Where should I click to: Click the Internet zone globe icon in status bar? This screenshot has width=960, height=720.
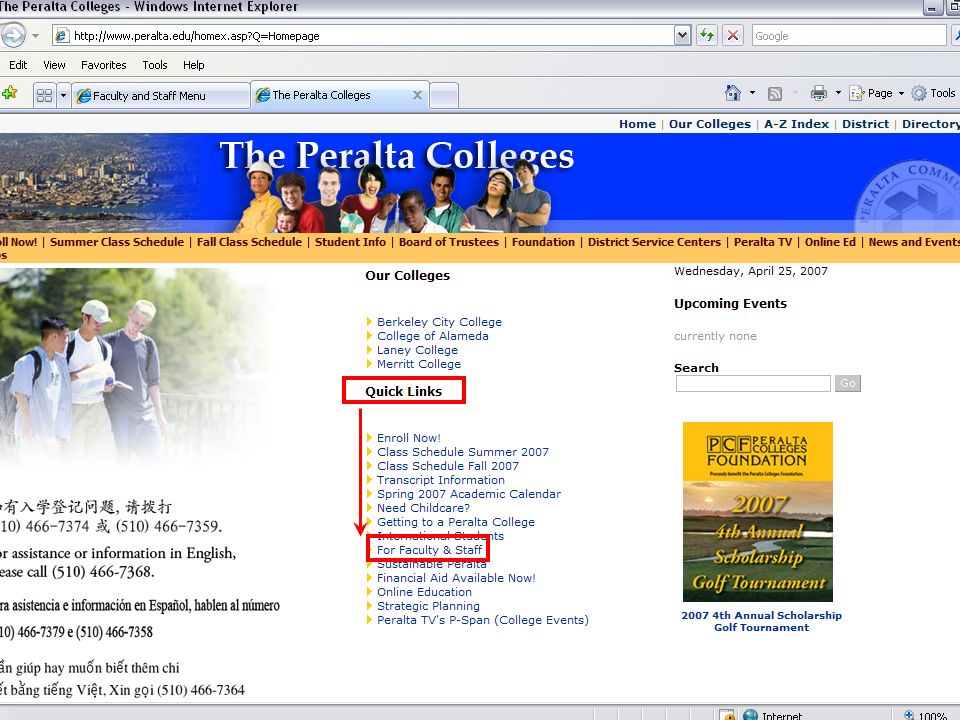point(750,715)
